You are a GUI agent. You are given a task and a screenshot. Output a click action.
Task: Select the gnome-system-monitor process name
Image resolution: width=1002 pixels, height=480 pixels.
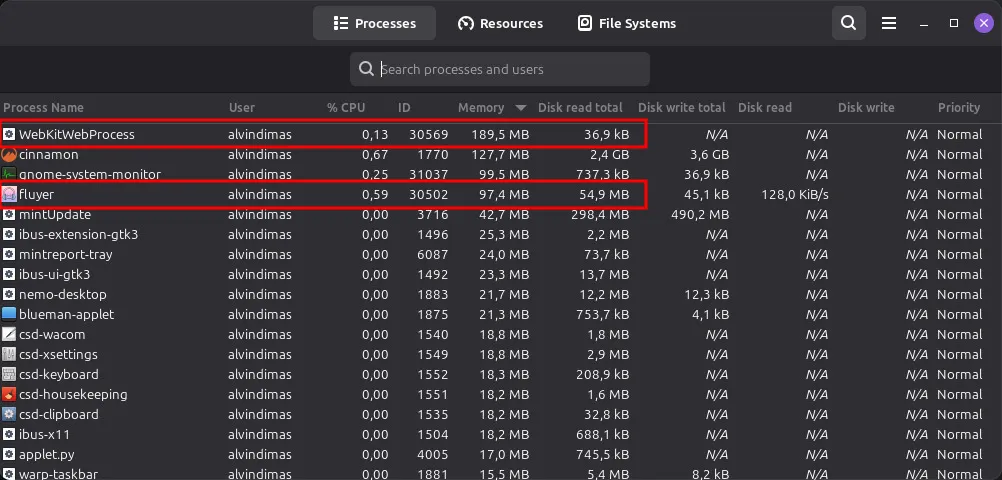pyautogui.click(x=89, y=174)
